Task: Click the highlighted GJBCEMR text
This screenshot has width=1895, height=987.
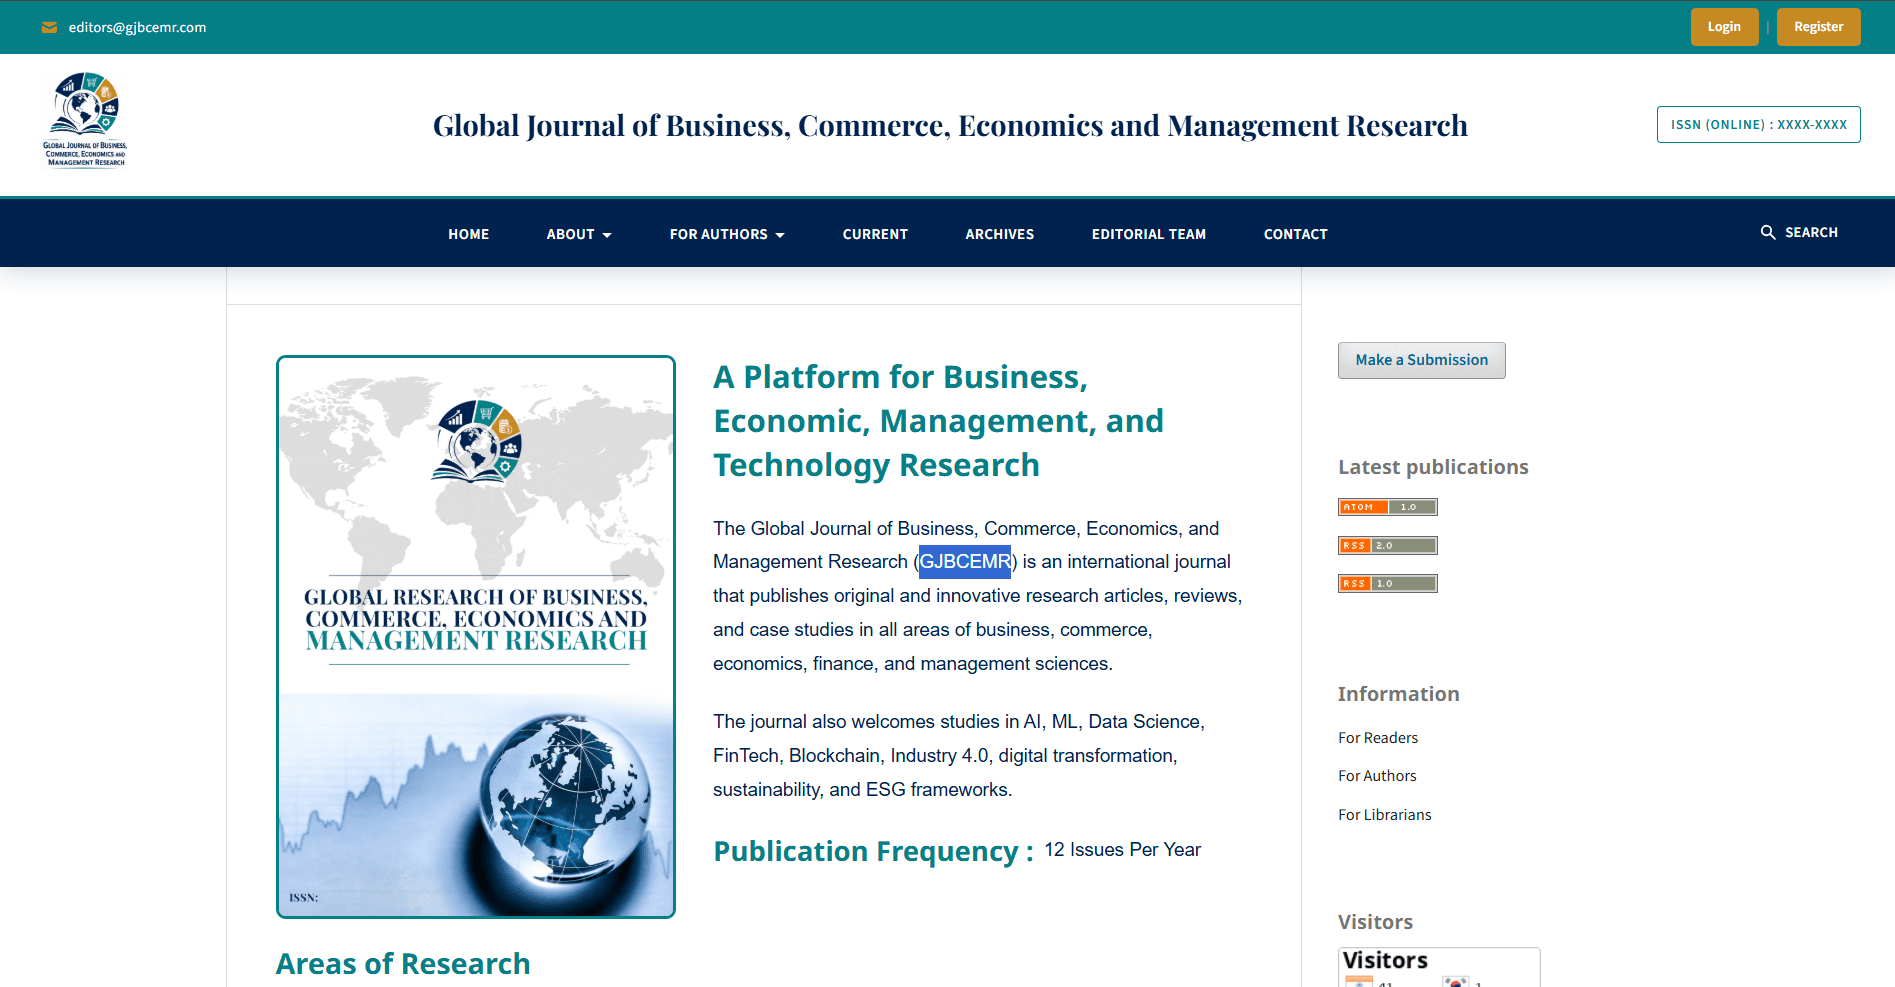Action: [965, 562]
